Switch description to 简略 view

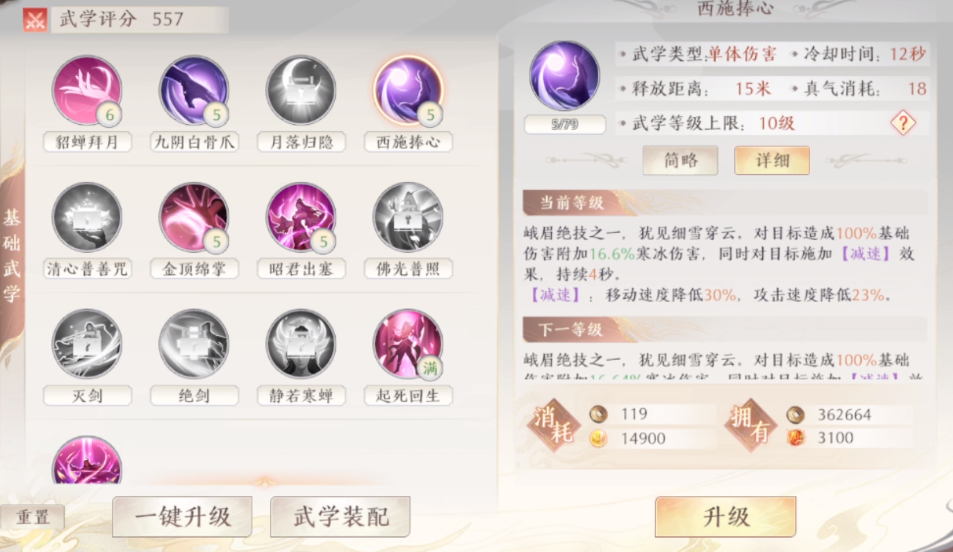(680, 160)
